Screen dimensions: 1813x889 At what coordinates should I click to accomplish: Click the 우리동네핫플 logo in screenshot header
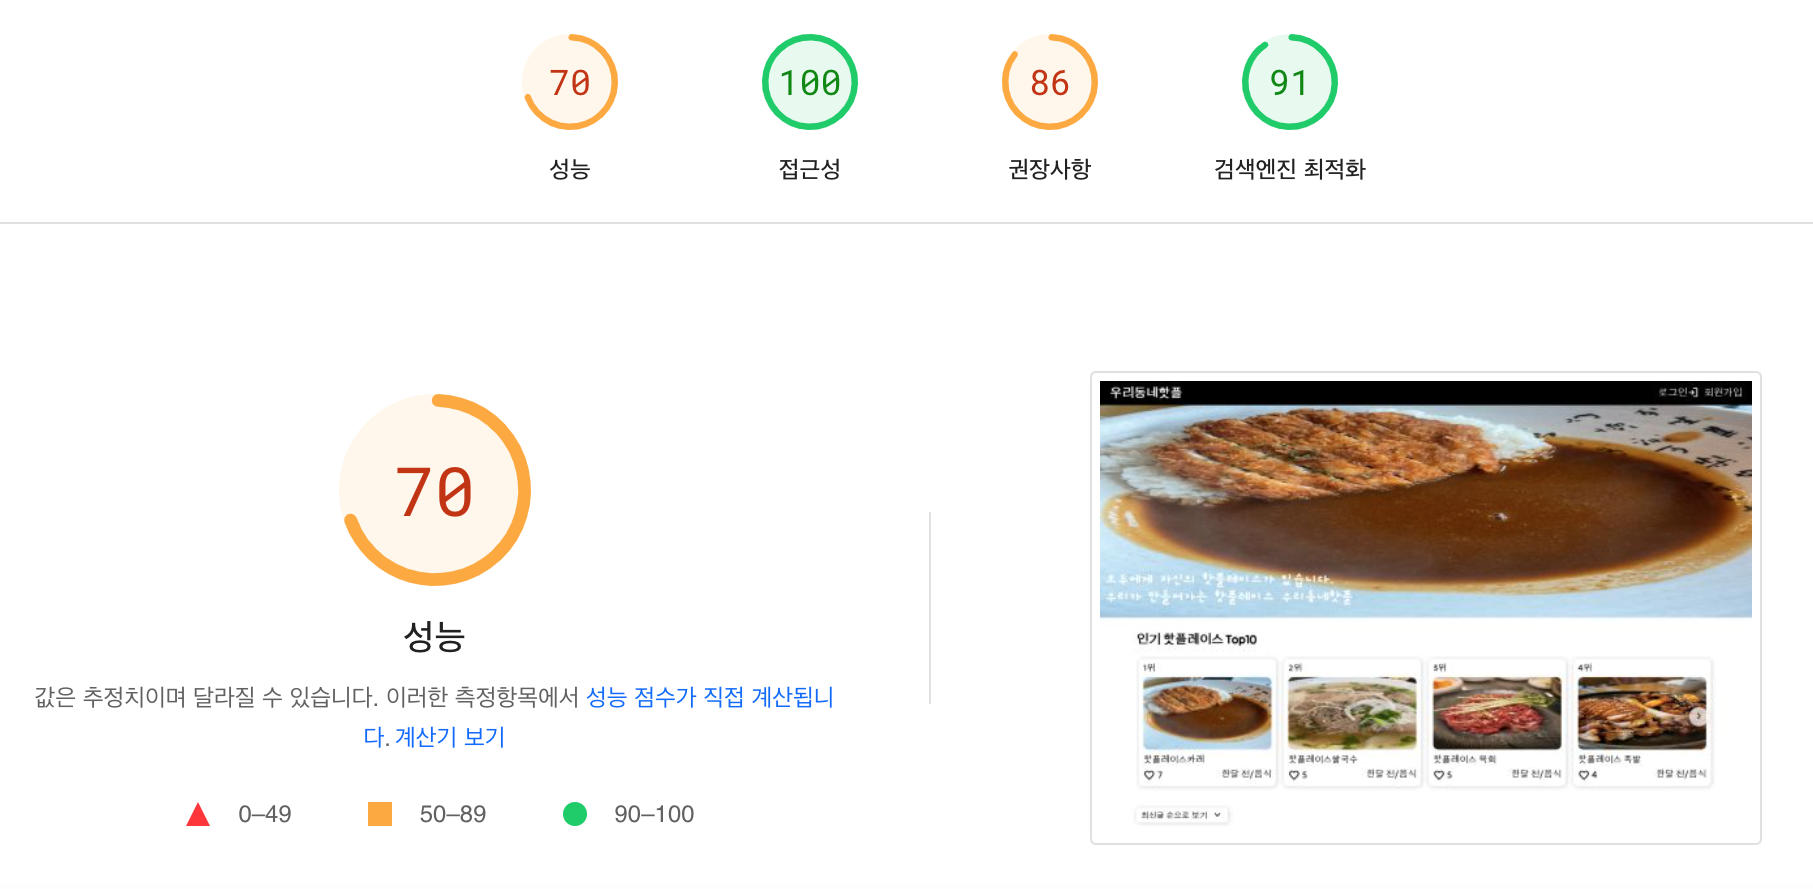pyautogui.click(x=1146, y=392)
